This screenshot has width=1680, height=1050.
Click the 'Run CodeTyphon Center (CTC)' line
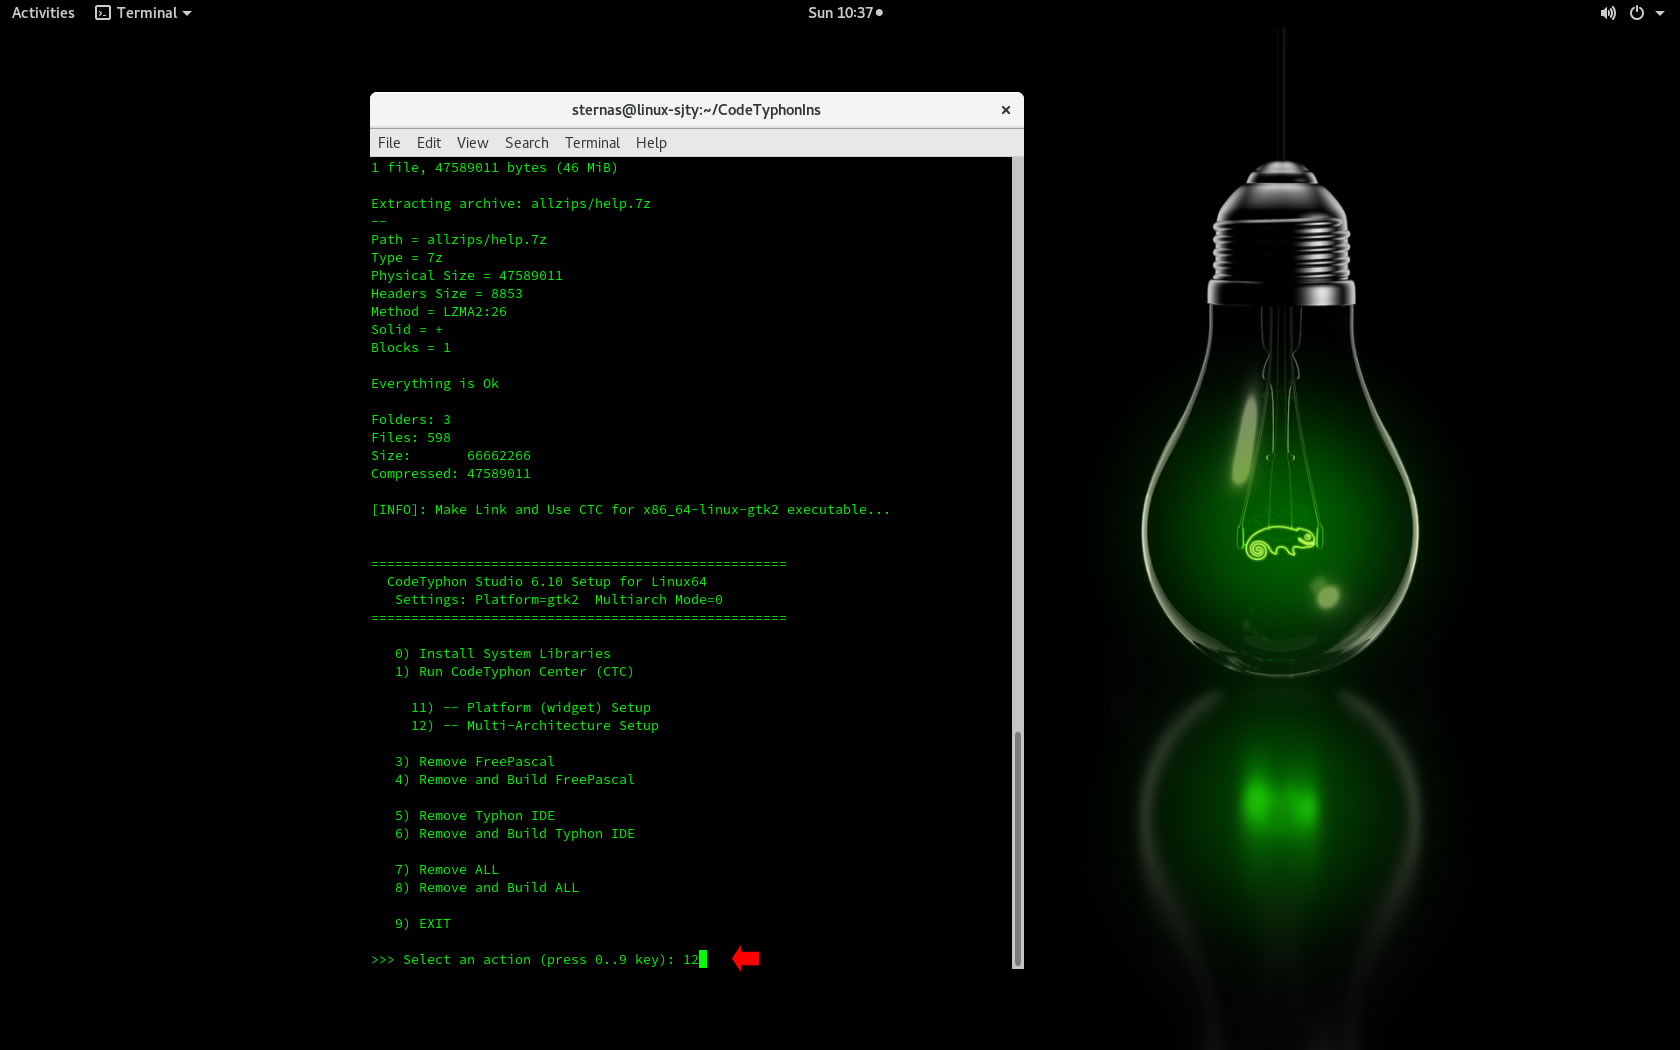coord(514,672)
